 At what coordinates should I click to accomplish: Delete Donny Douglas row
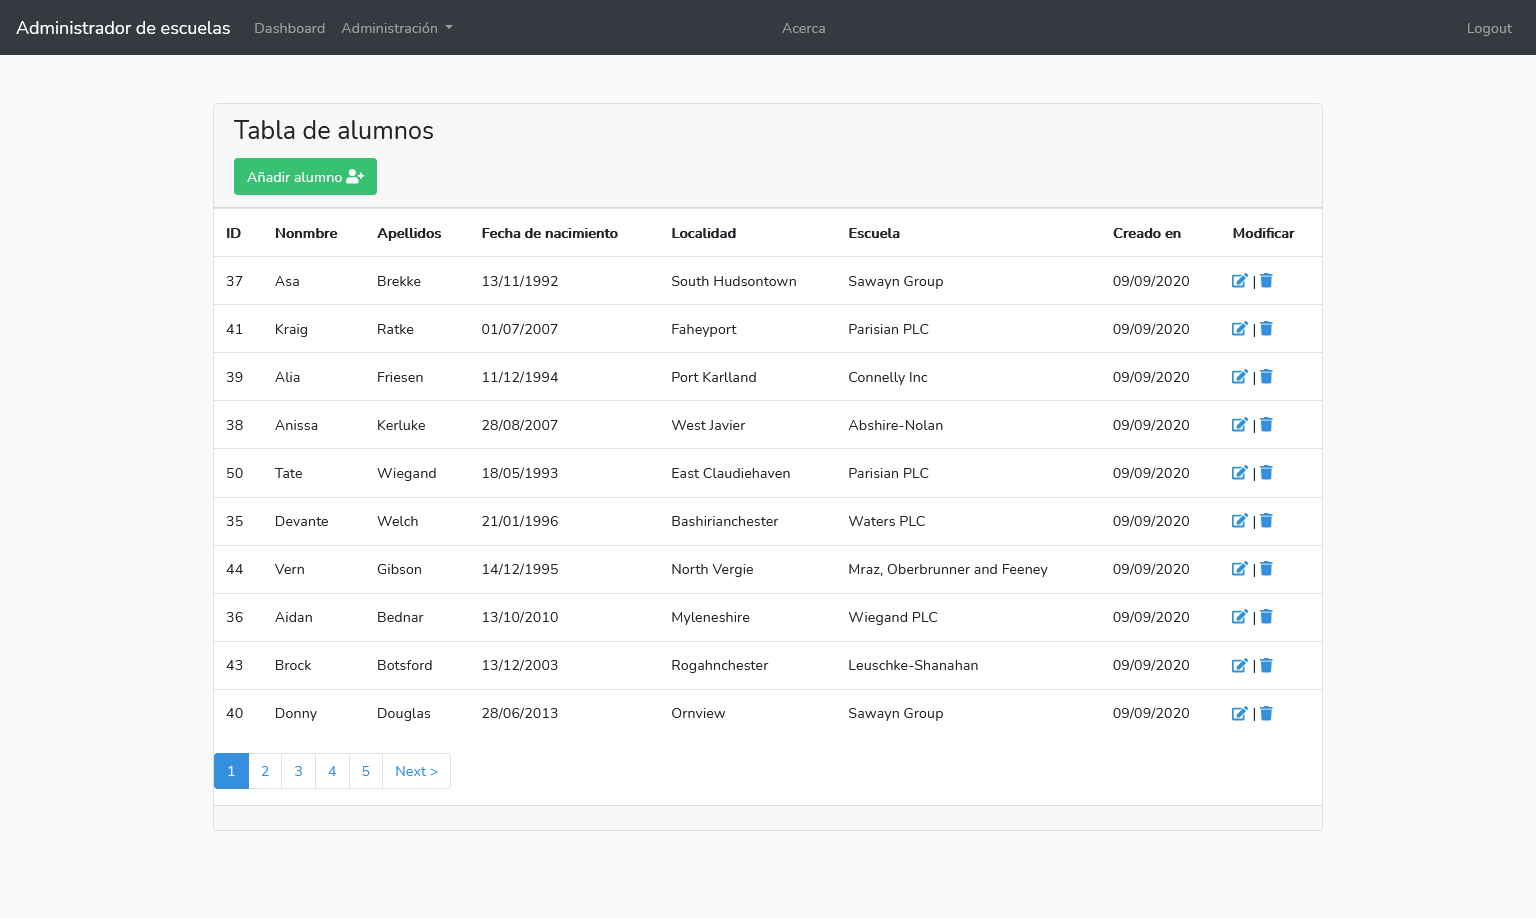(x=1266, y=713)
